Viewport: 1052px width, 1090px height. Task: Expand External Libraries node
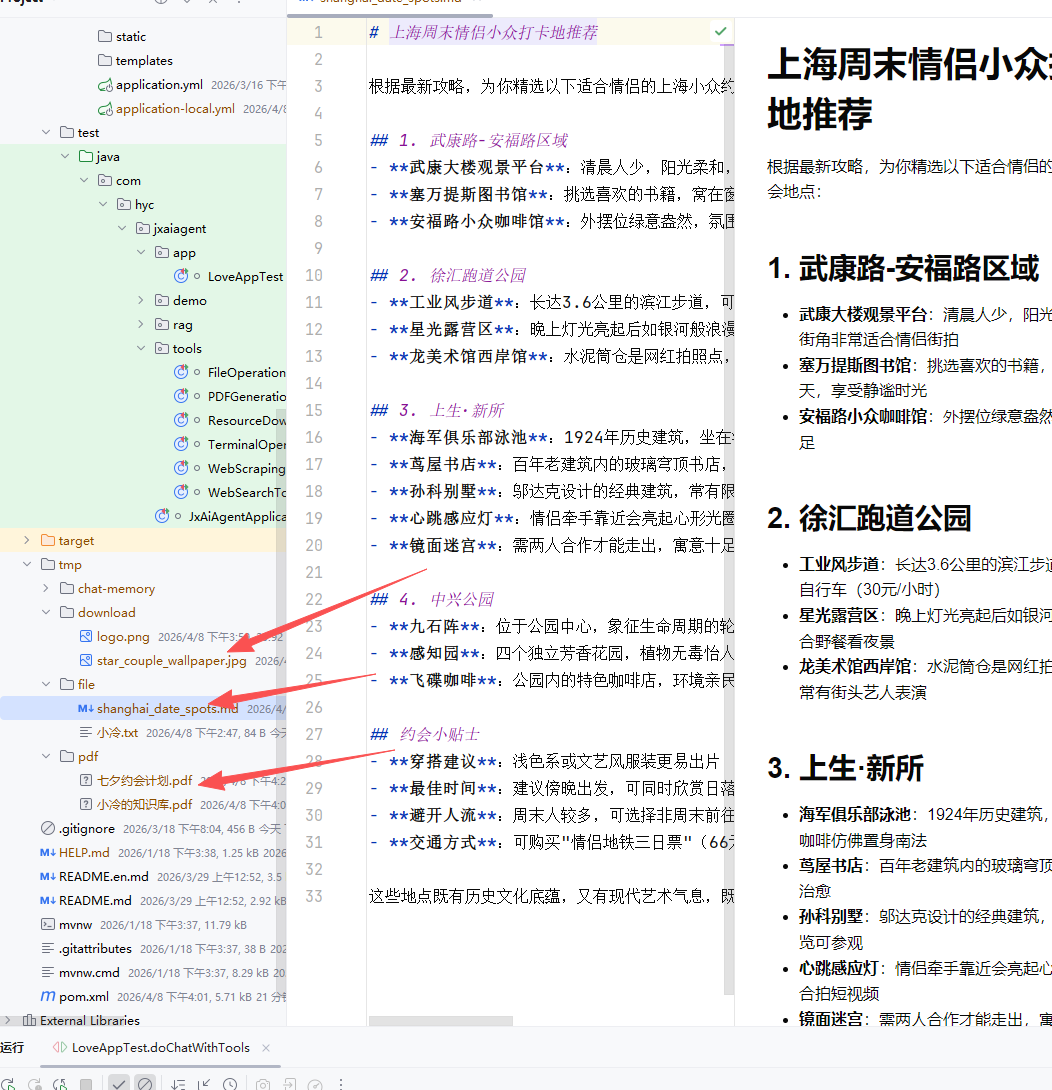point(8,1020)
